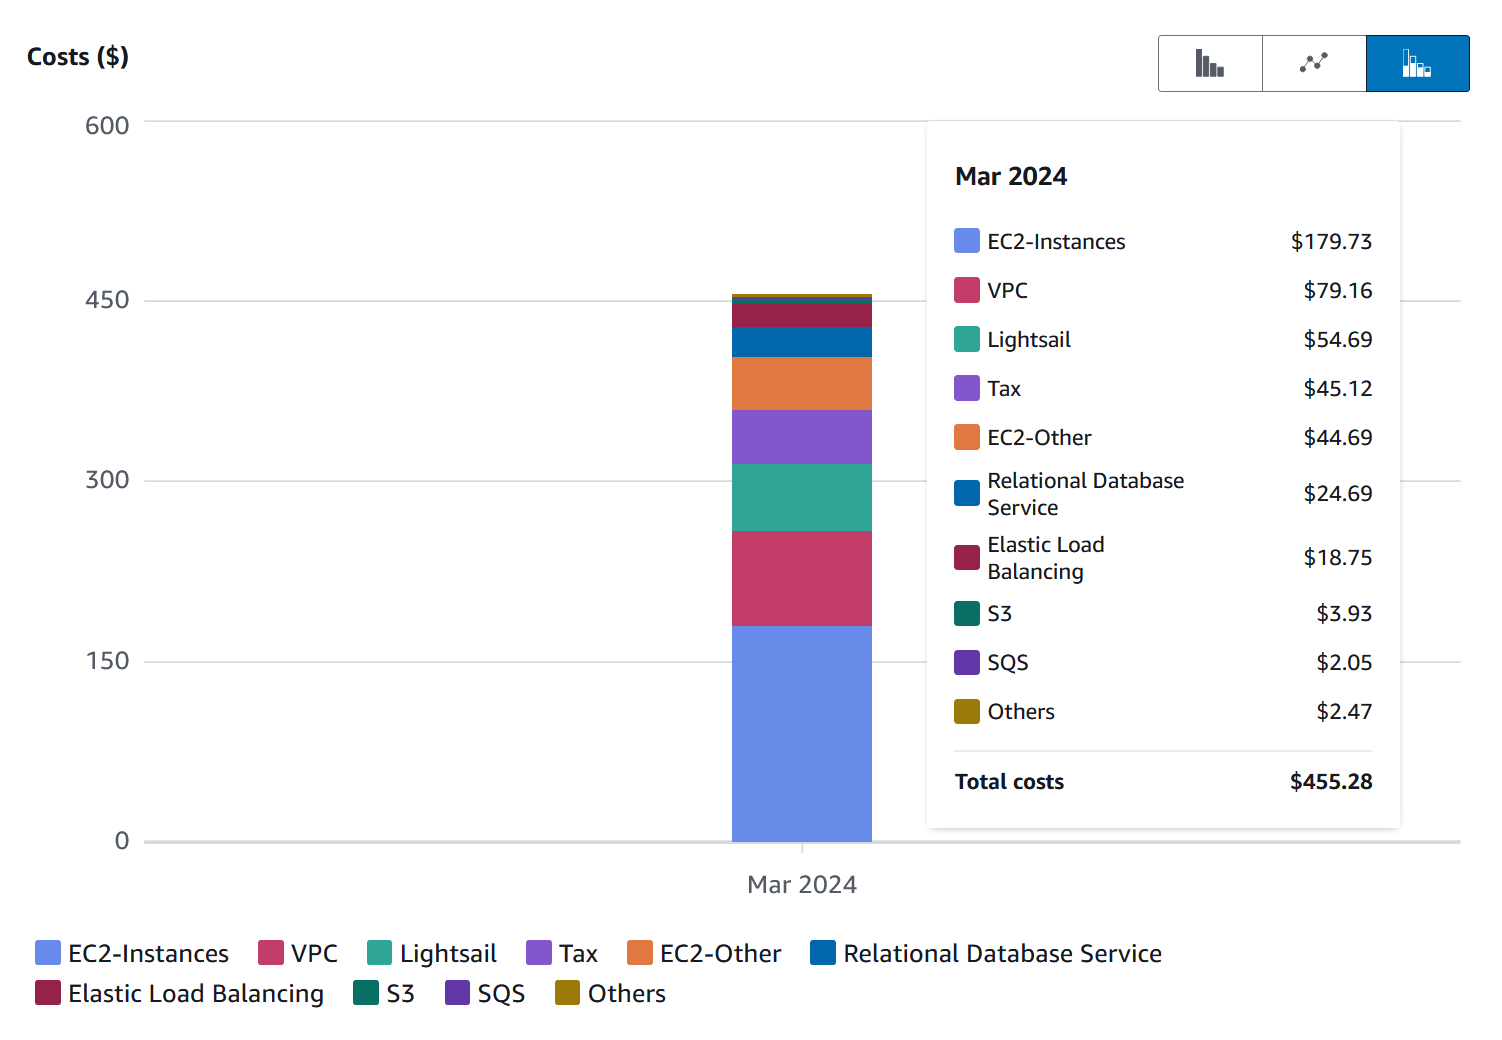Hide the Lightsail series via its legend entry

(432, 953)
